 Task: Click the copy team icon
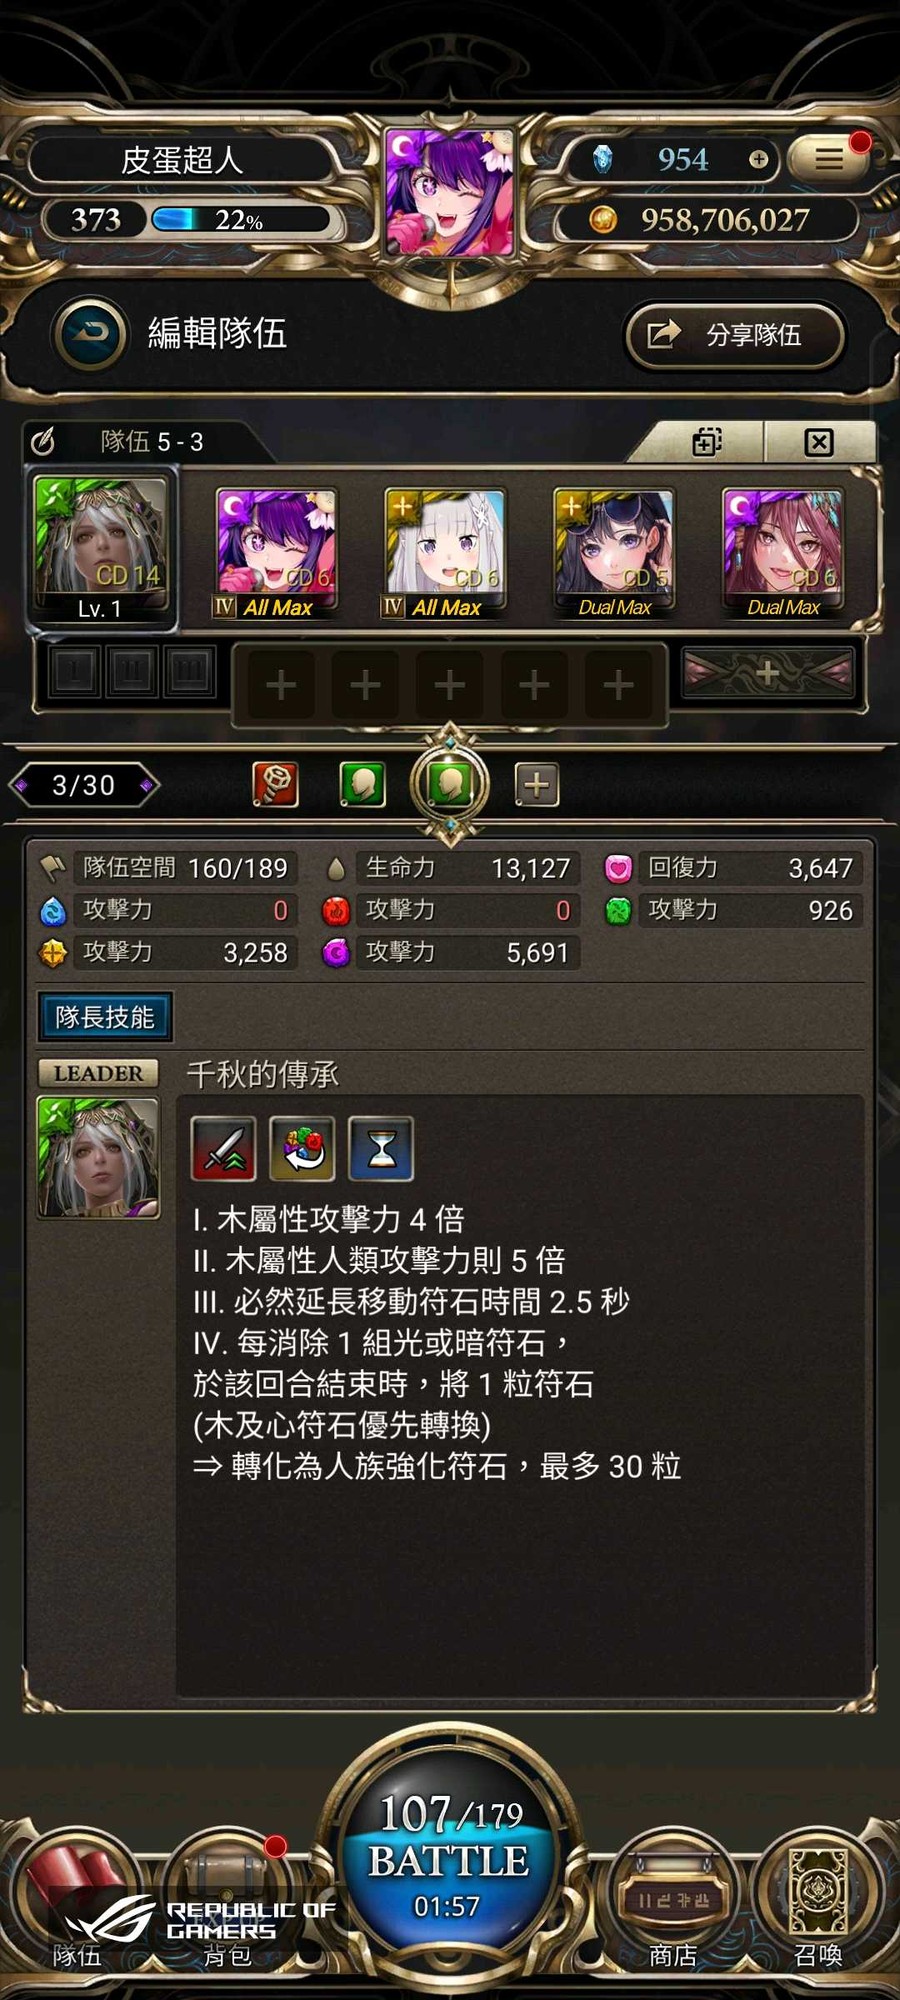coord(707,442)
